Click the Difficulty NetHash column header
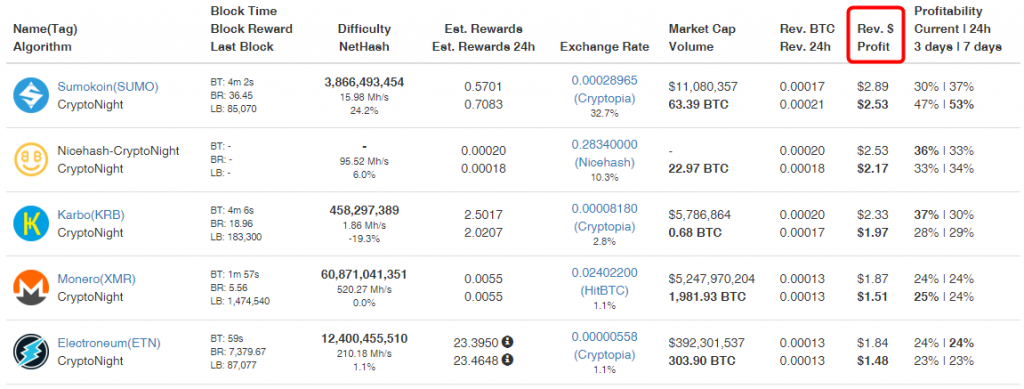The width and height of the screenshot is (1024, 389). pos(364,38)
